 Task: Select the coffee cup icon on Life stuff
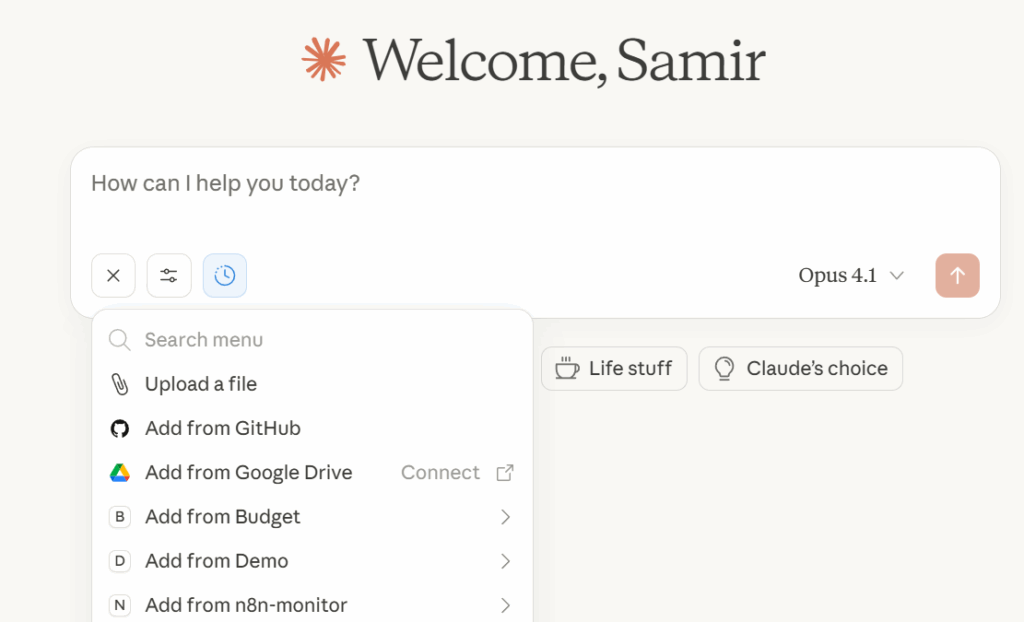pos(567,368)
